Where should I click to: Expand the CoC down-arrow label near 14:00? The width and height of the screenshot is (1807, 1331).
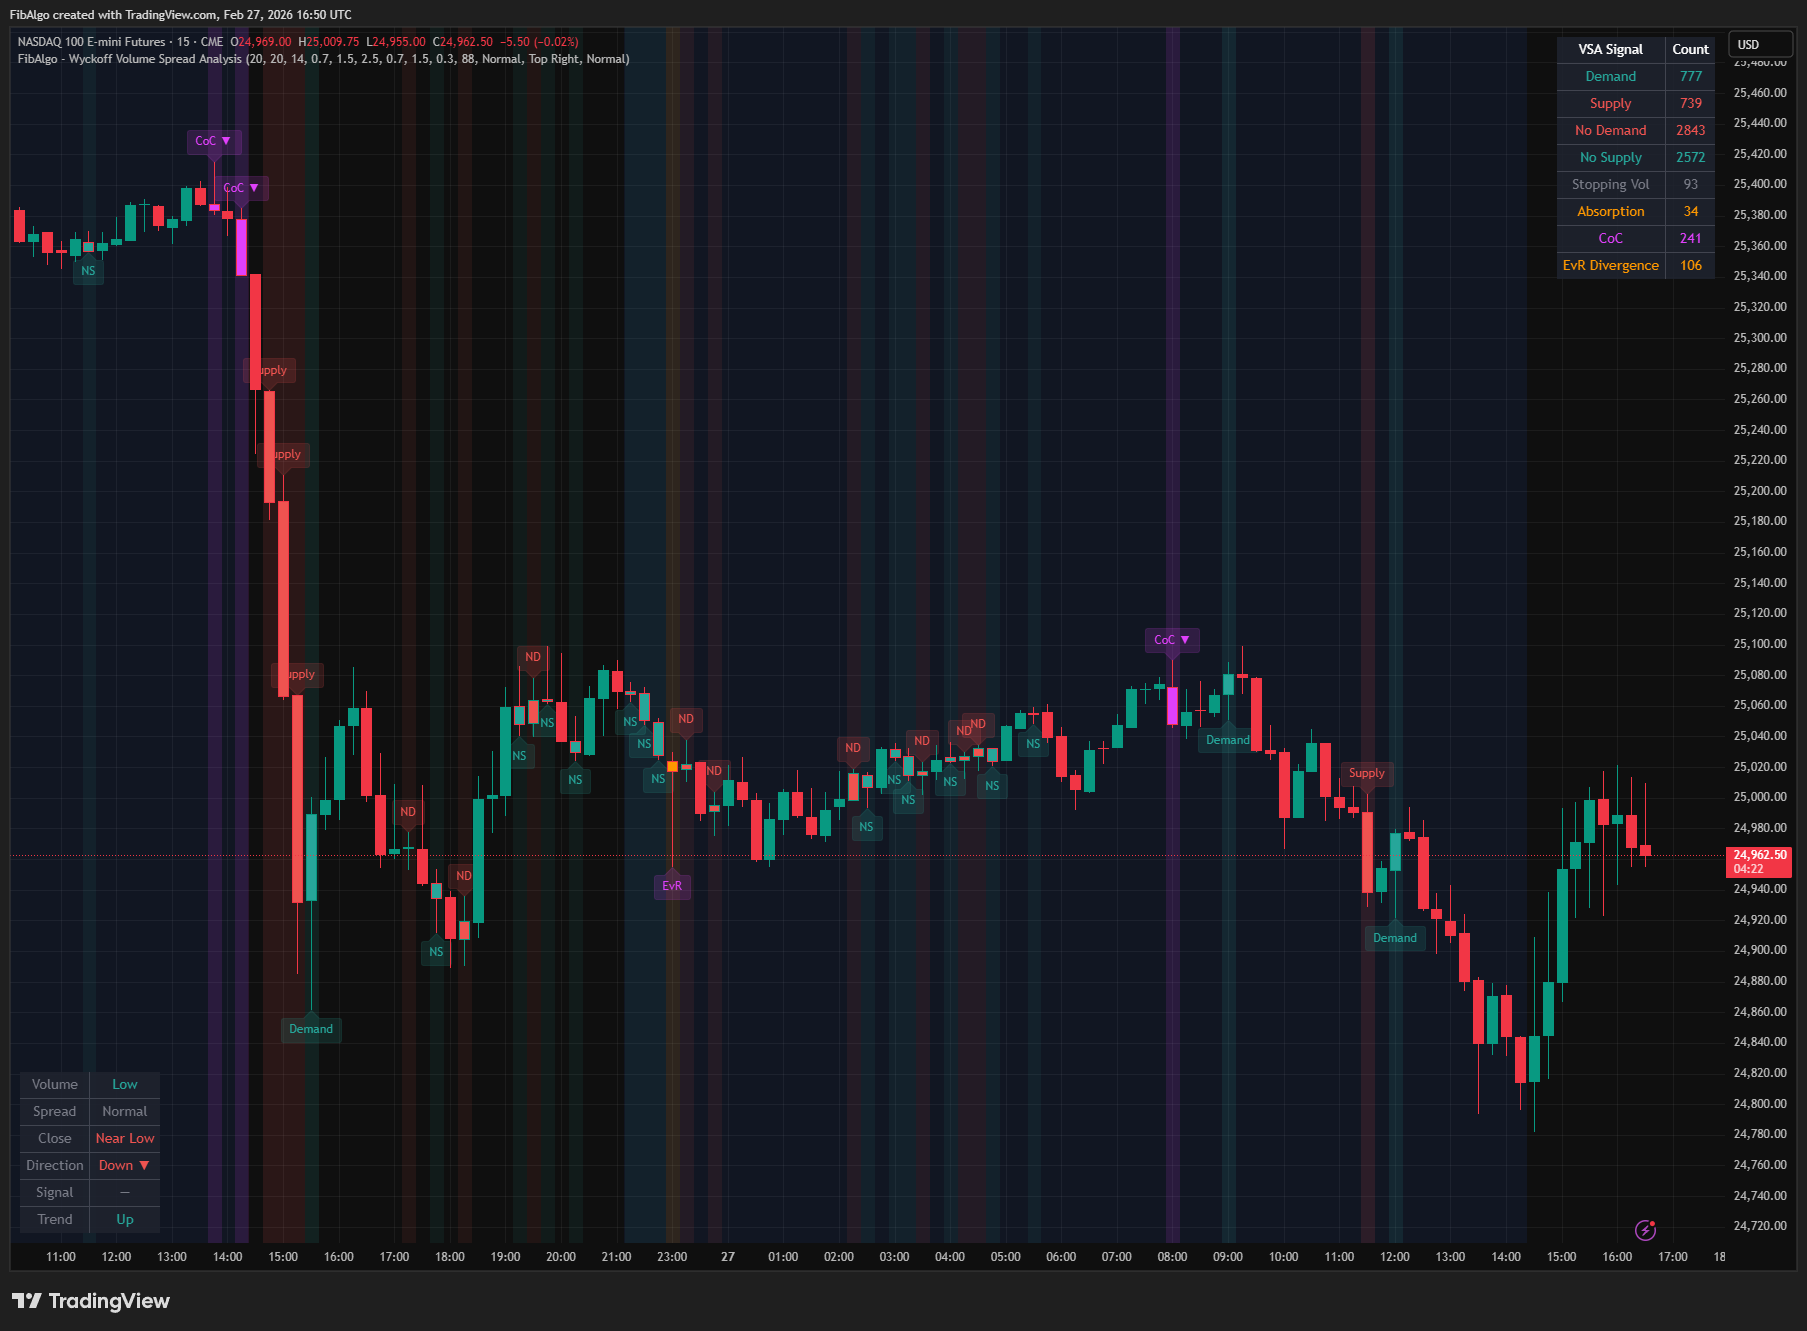pyautogui.click(x=239, y=188)
